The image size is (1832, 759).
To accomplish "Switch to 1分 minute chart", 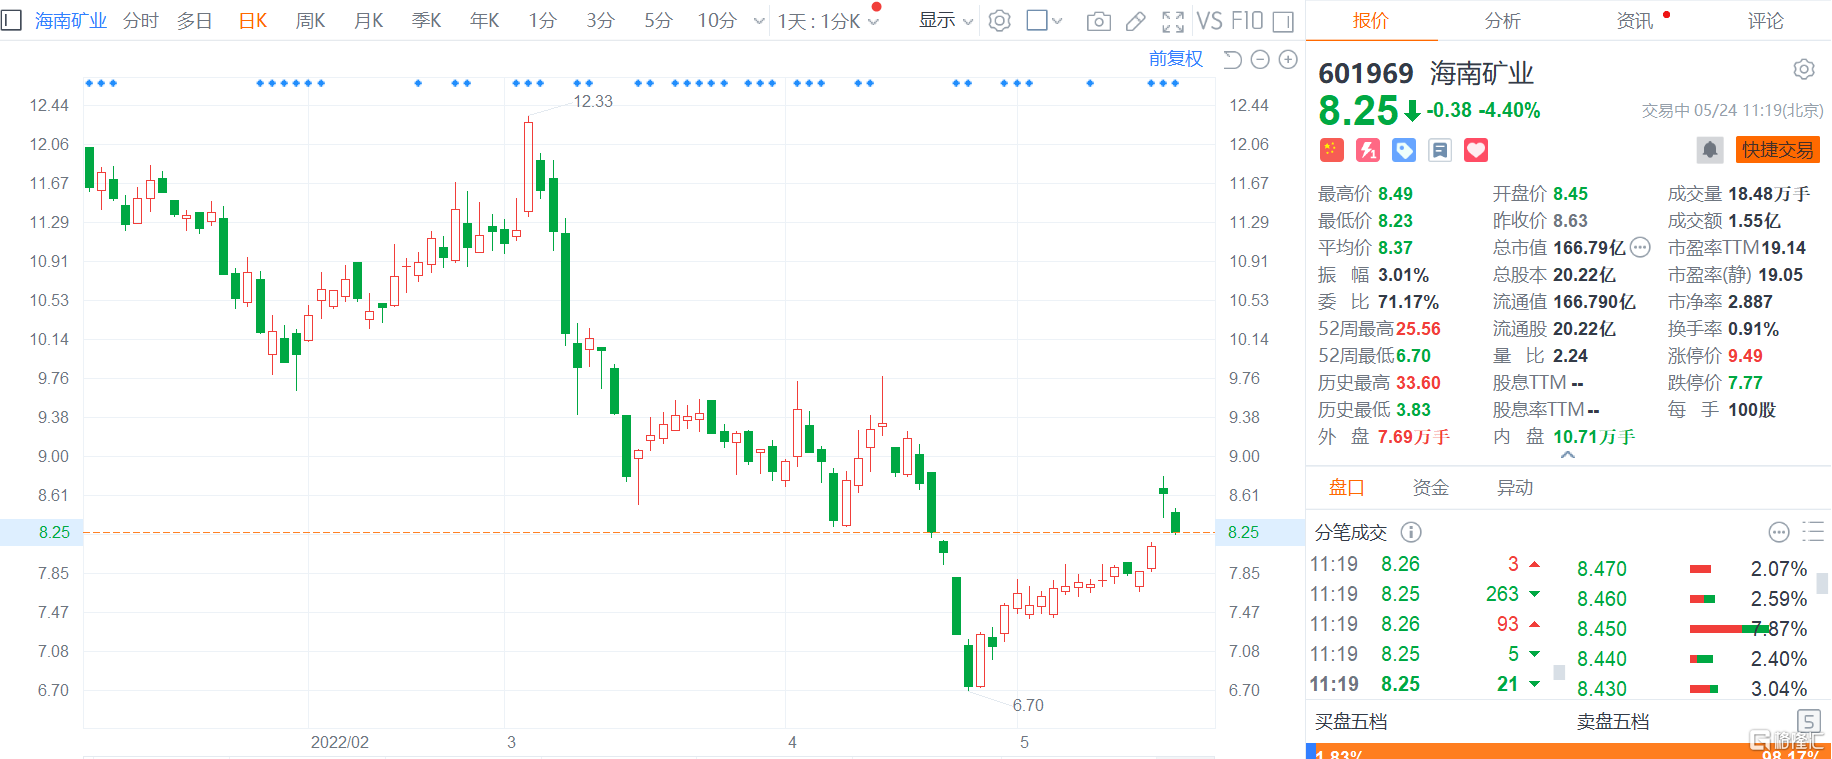I will point(543,21).
